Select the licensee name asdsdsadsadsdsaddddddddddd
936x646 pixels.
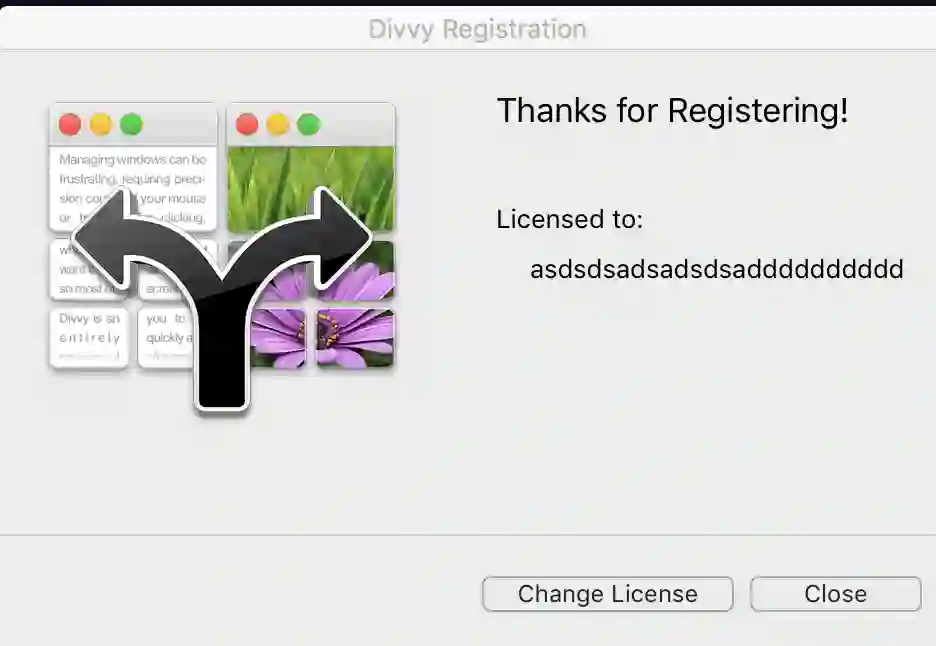(x=716, y=269)
